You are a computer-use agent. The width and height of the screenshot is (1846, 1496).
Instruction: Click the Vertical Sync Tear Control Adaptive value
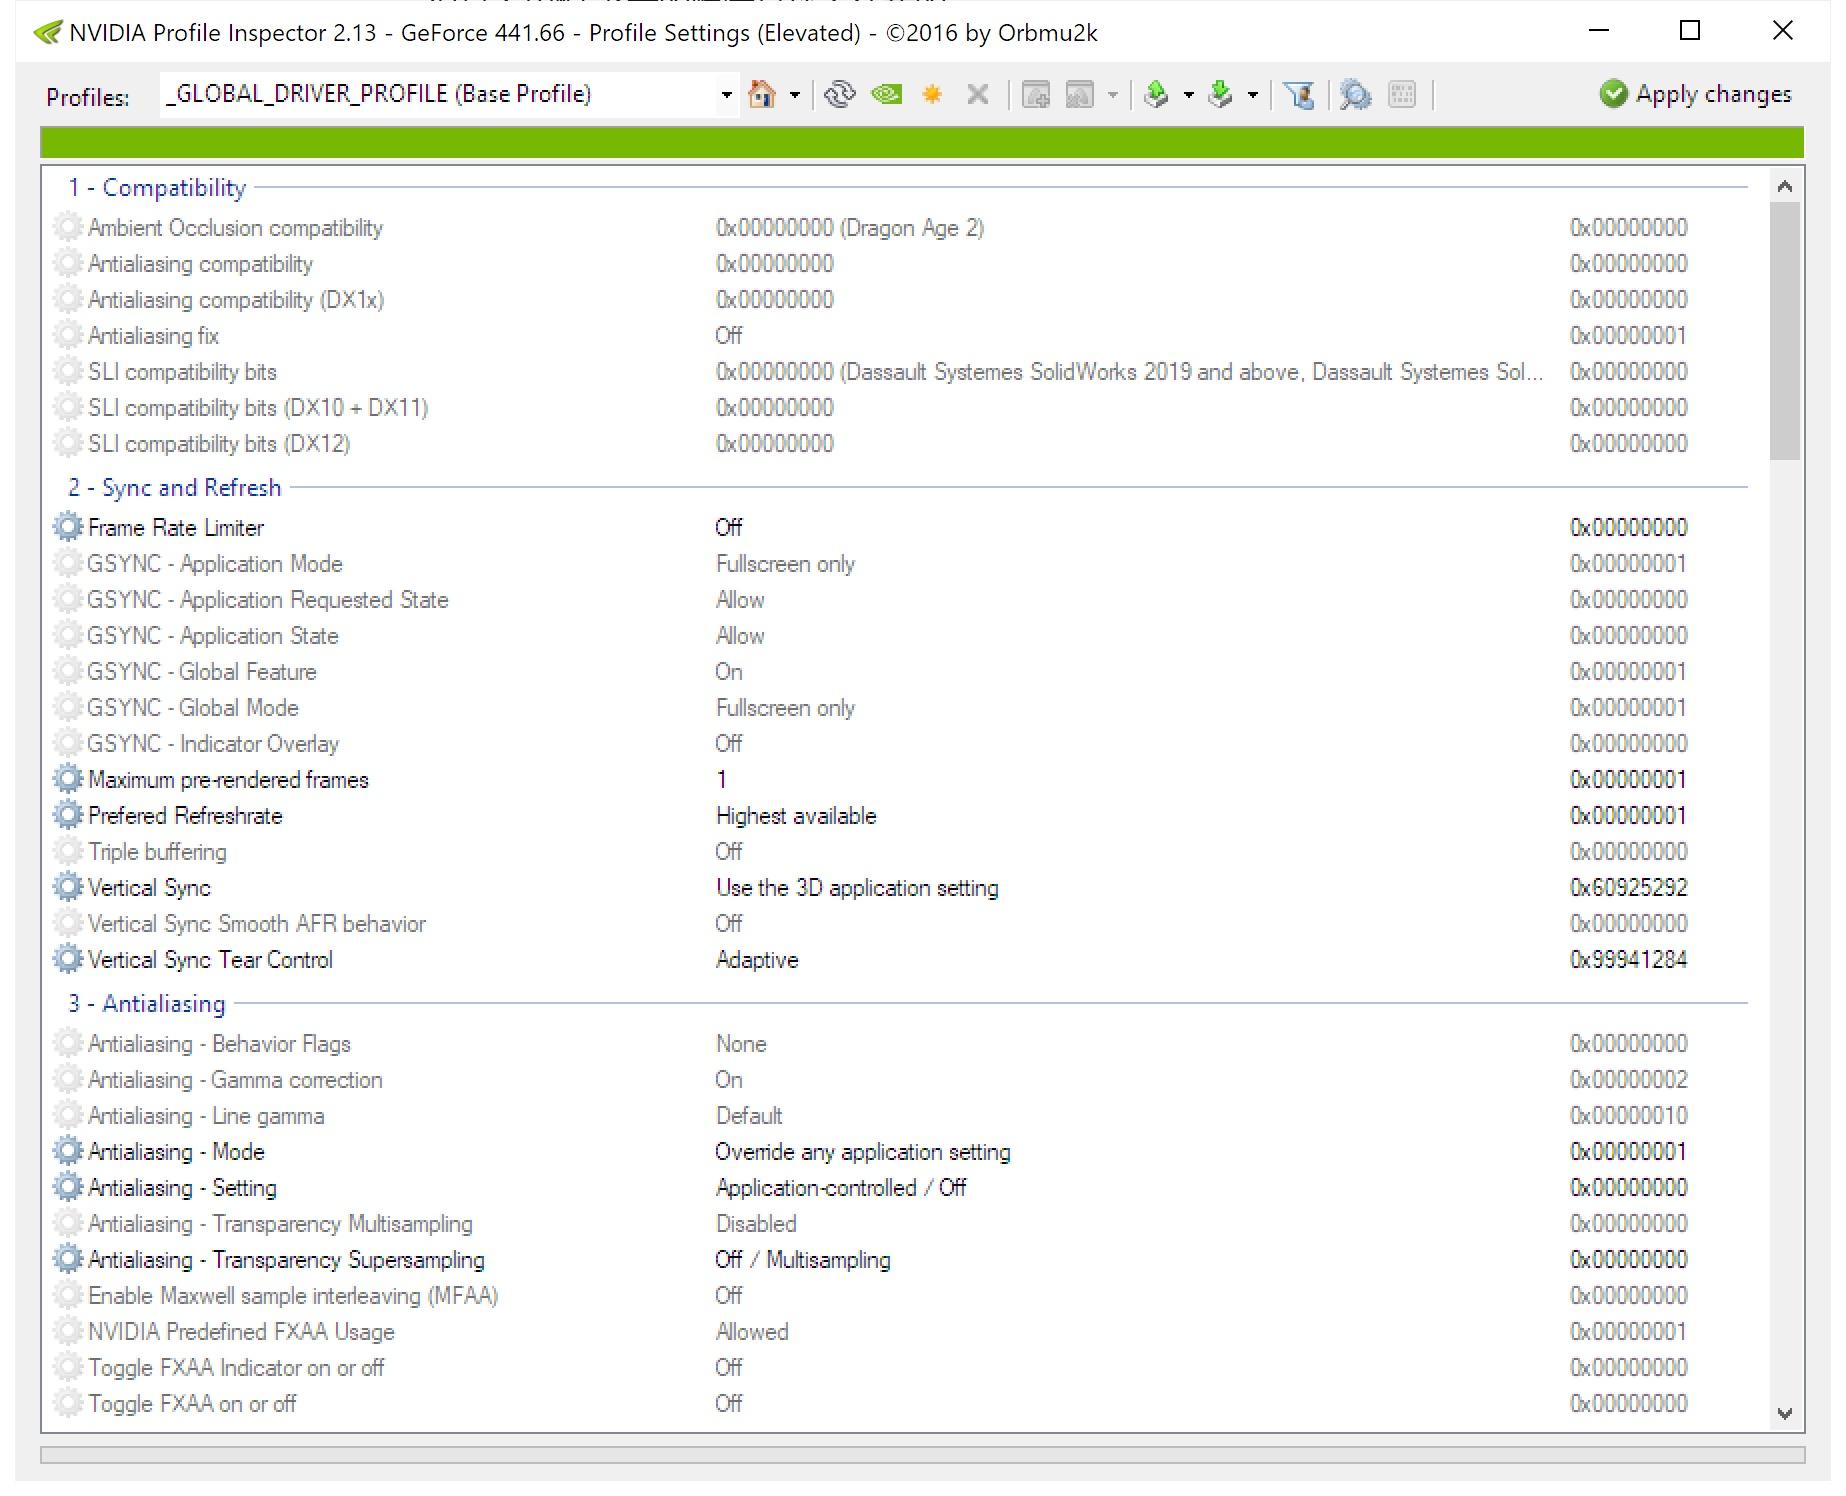[757, 960]
